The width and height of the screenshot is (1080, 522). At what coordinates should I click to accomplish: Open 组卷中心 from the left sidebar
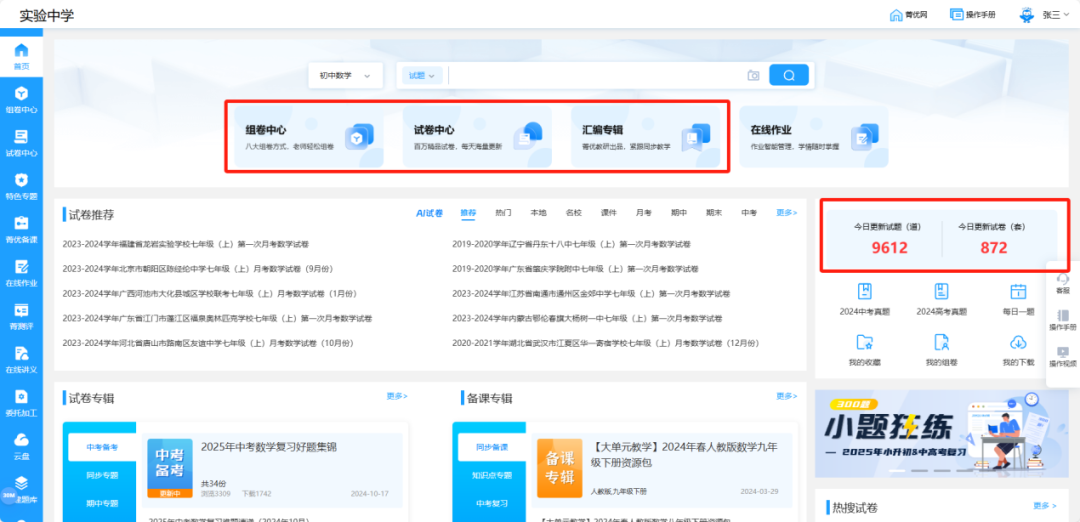[x=21, y=100]
